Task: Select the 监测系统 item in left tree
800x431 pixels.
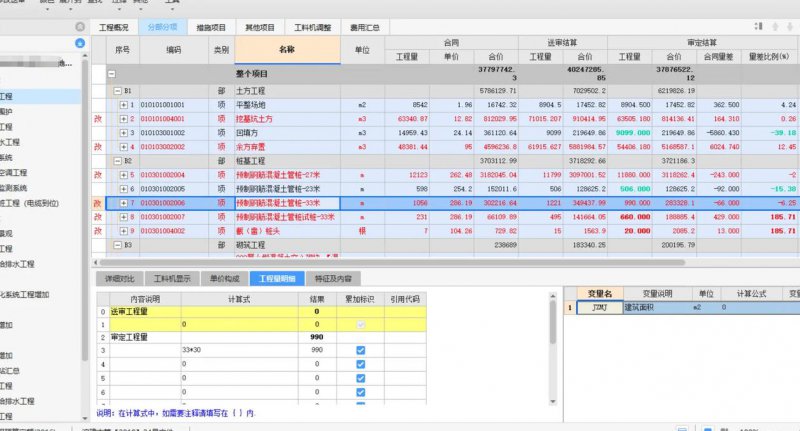Action: click(x=13, y=188)
